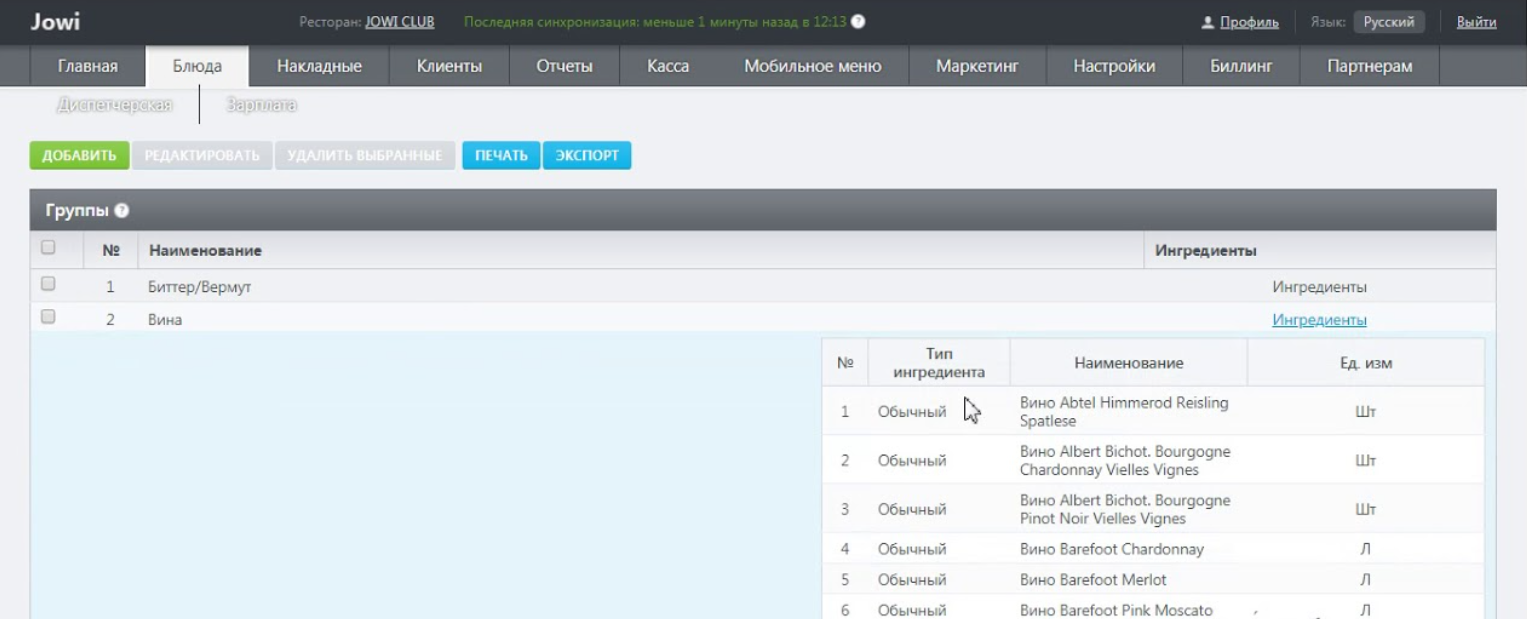Select the Вино Barefoot Merlot row
The width and height of the screenshot is (1527, 619).
coord(1153,579)
